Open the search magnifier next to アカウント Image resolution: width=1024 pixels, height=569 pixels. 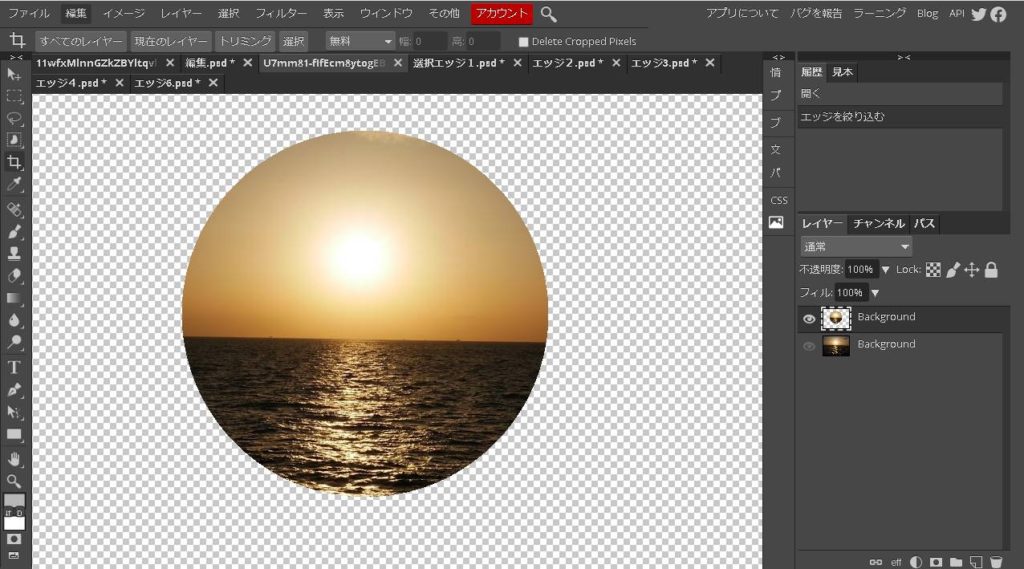[x=549, y=14]
